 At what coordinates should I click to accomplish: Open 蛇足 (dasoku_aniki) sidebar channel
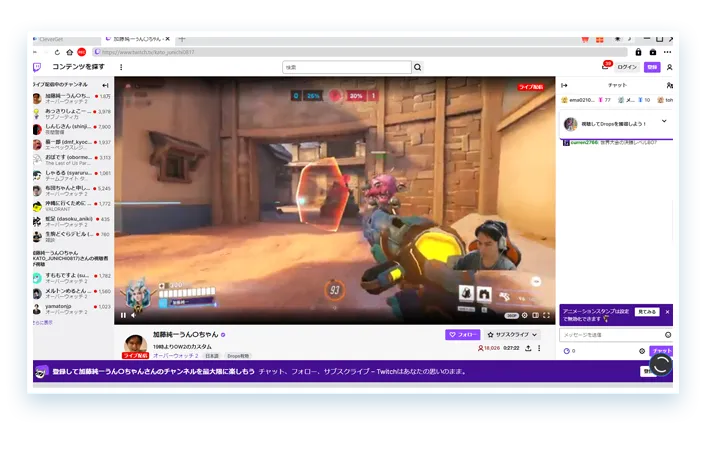pos(72,221)
